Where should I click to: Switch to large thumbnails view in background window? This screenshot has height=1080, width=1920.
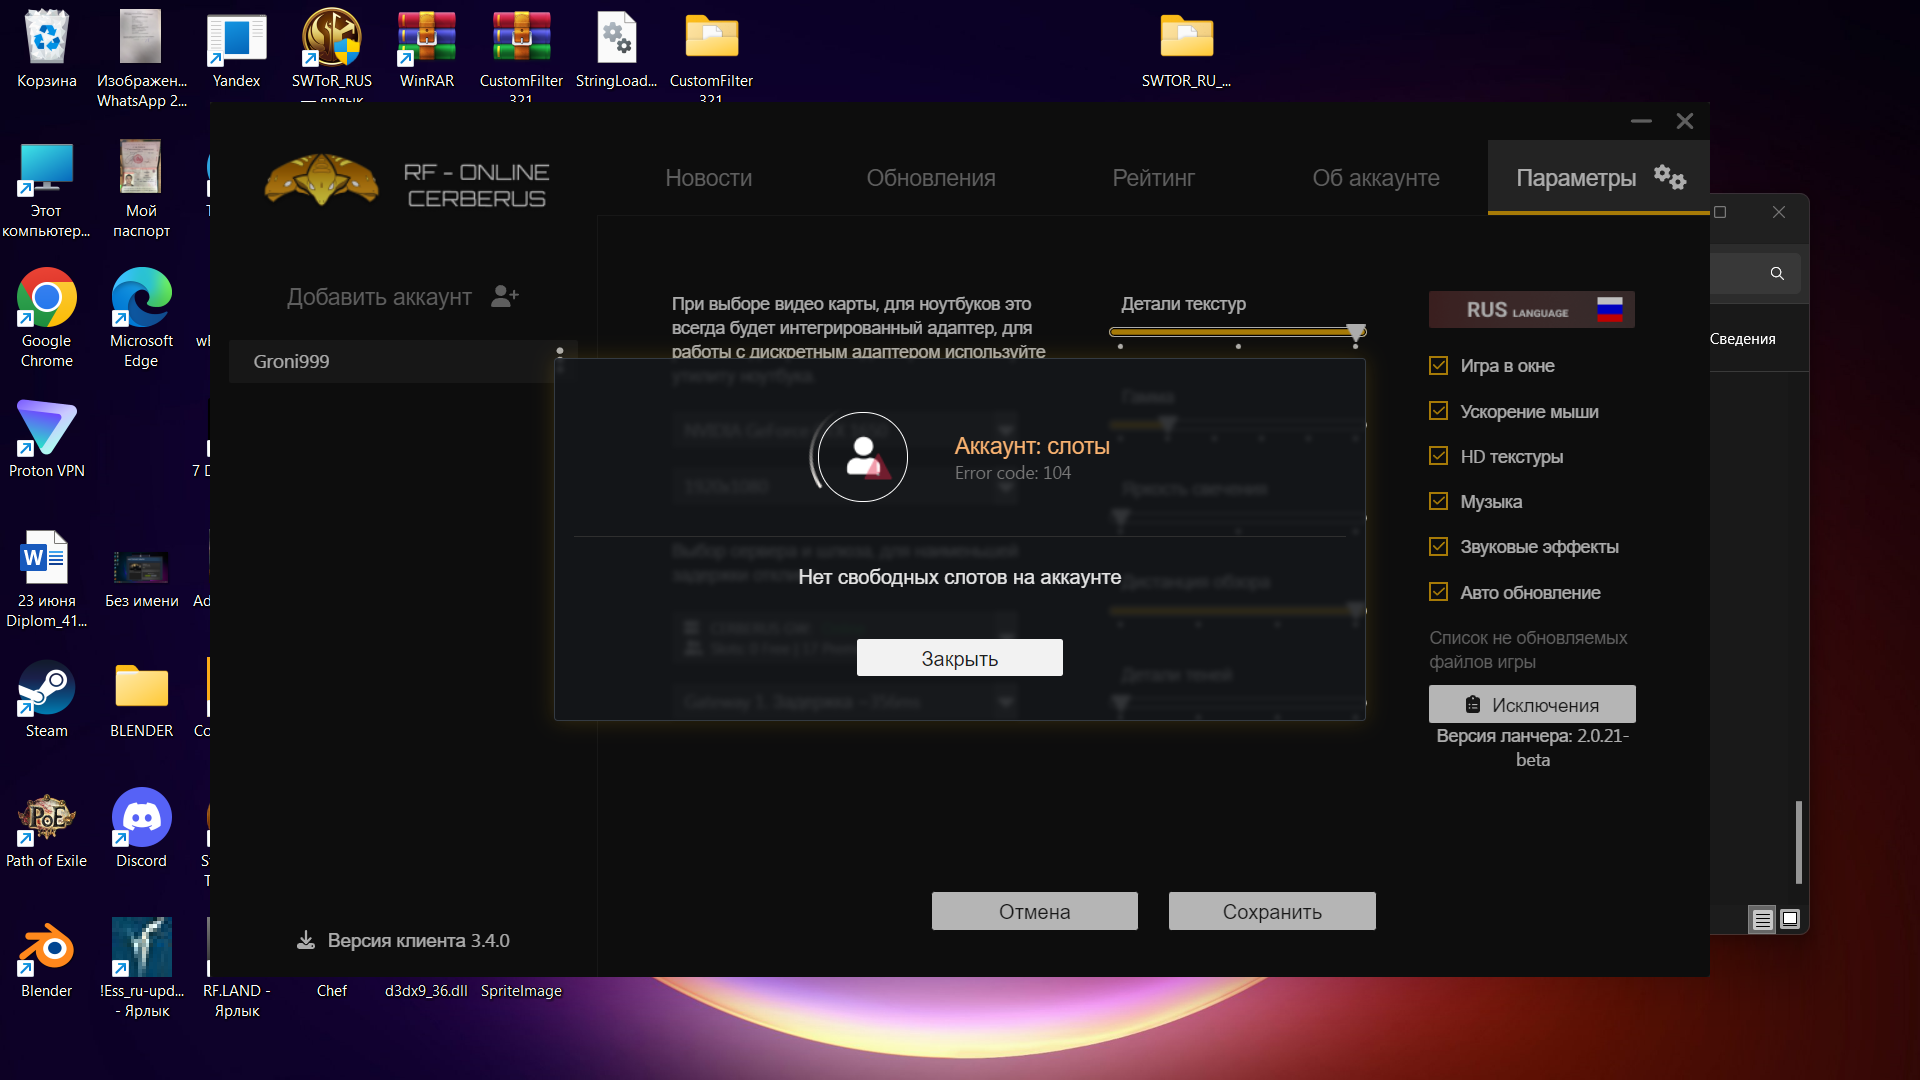tap(1790, 919)
